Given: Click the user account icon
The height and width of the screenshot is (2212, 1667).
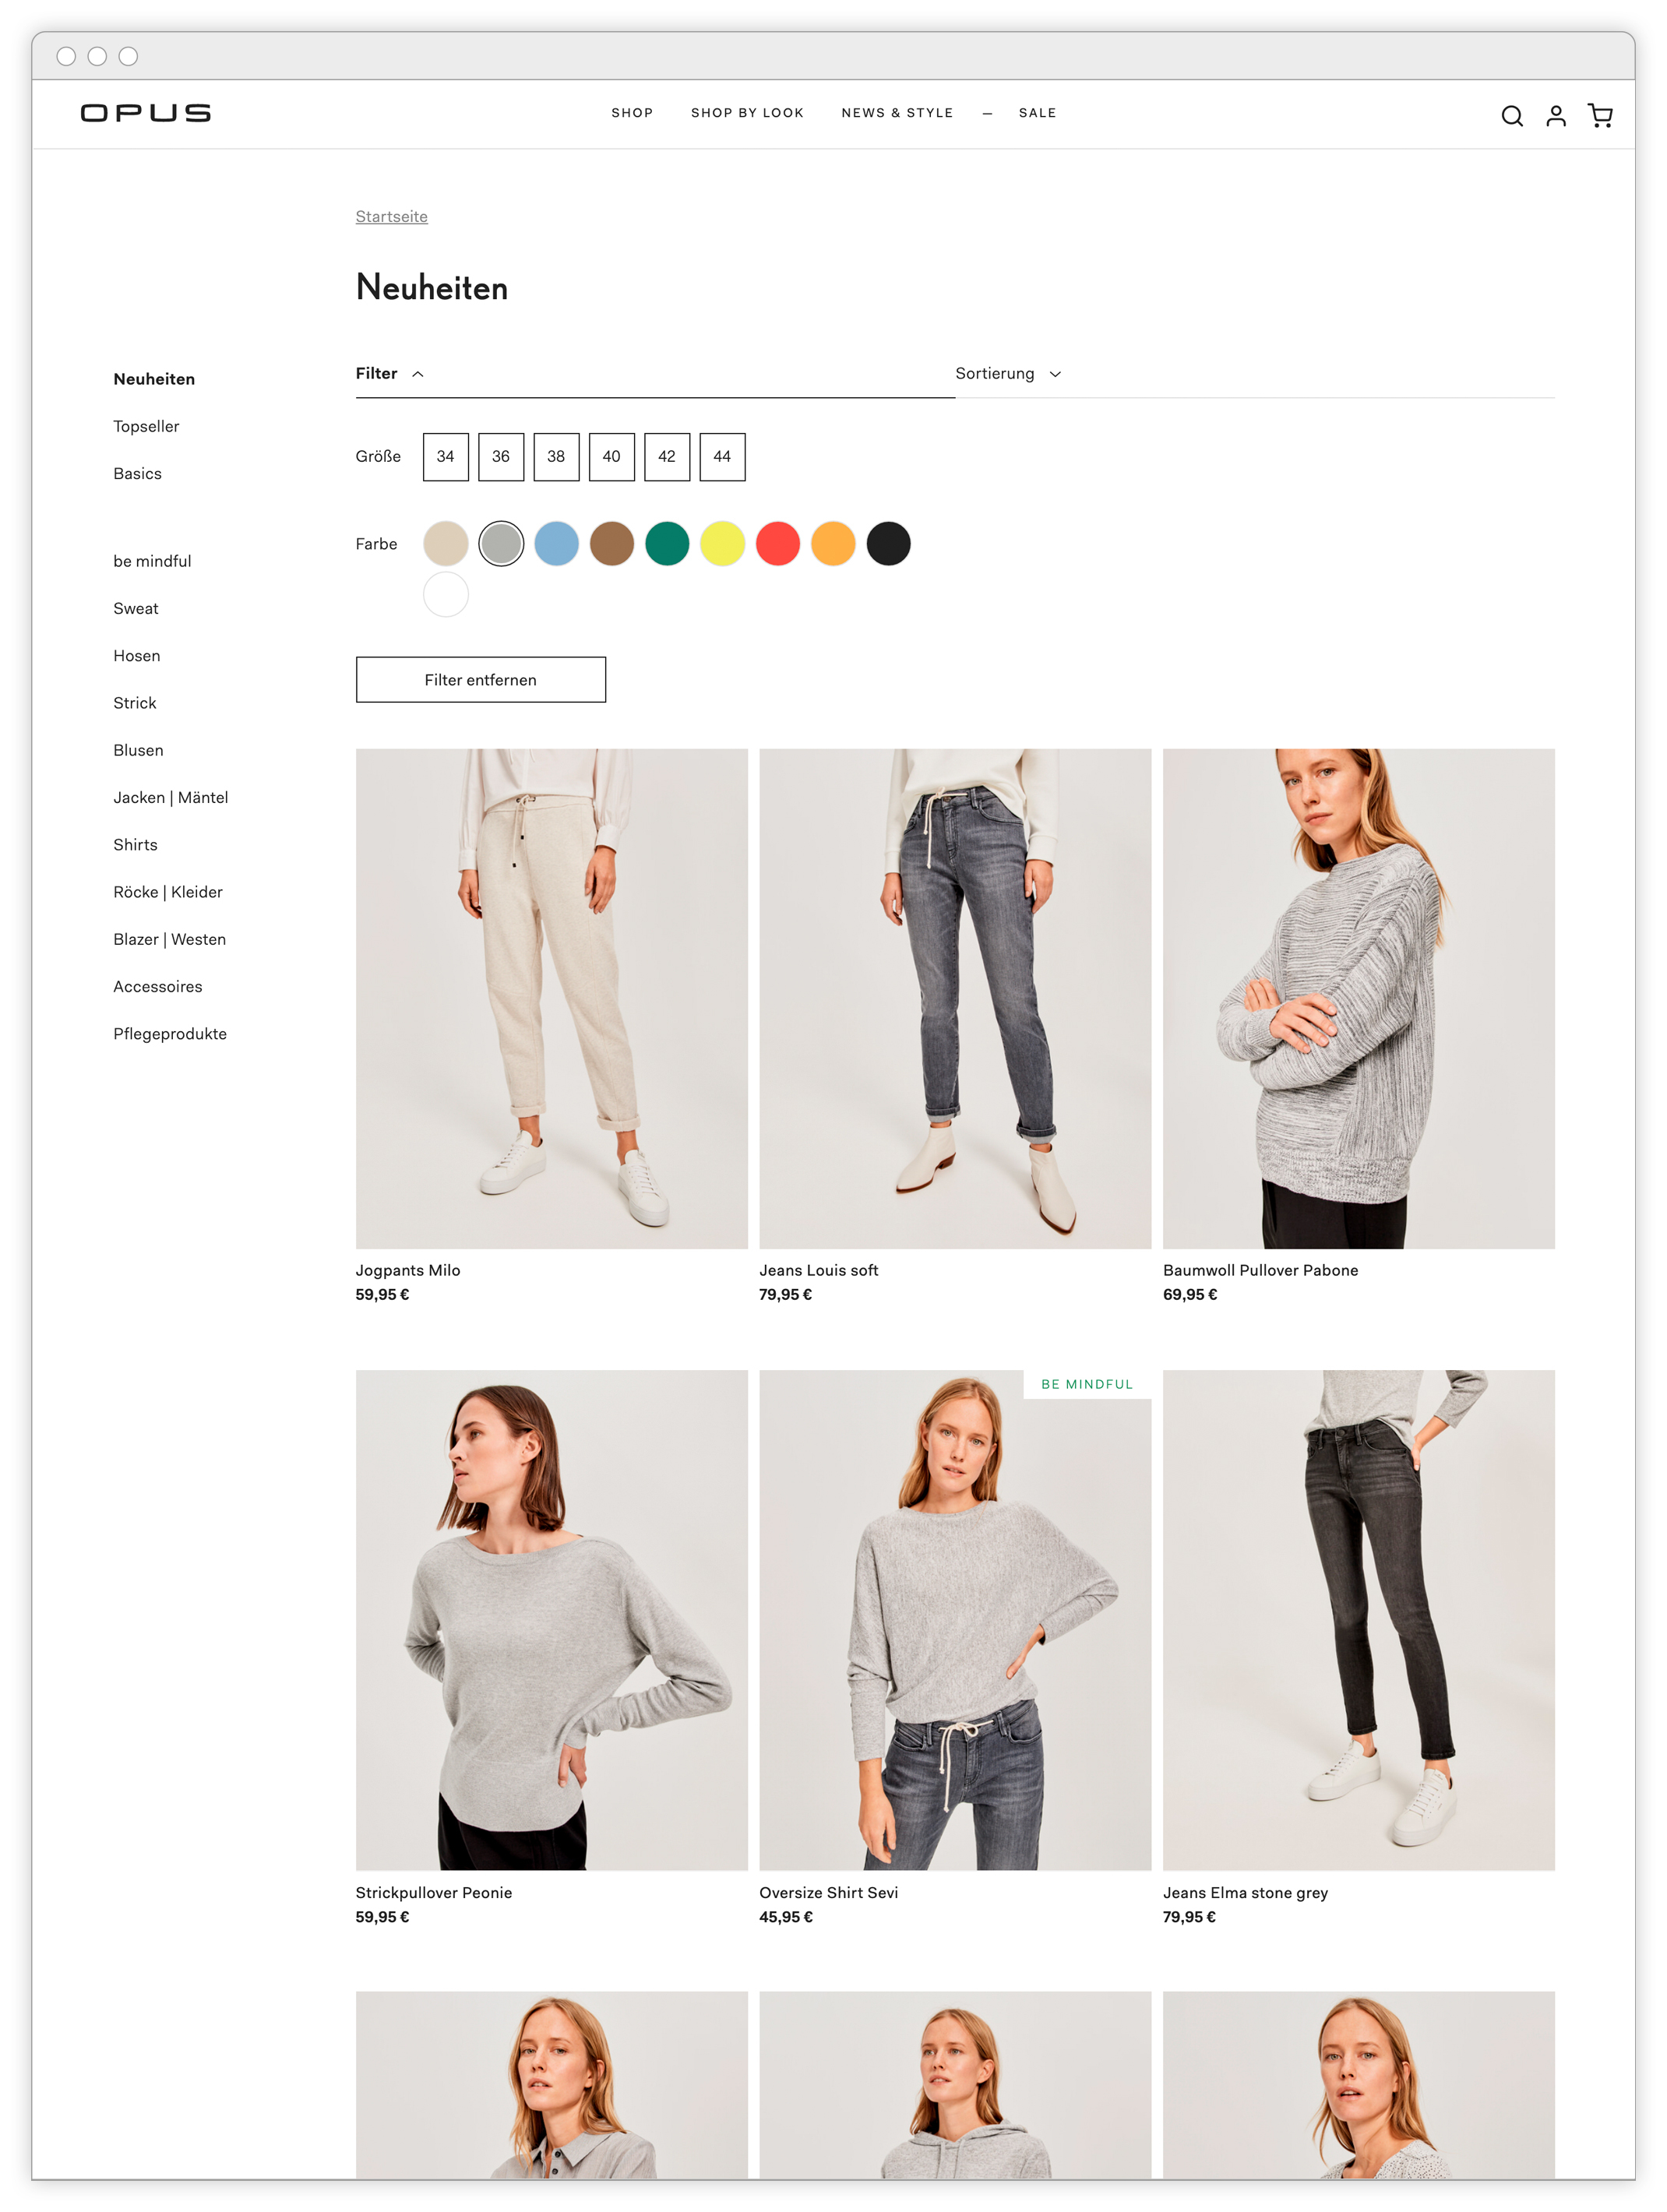Looking at the screenshot, I should click(x=1555, y=116).
